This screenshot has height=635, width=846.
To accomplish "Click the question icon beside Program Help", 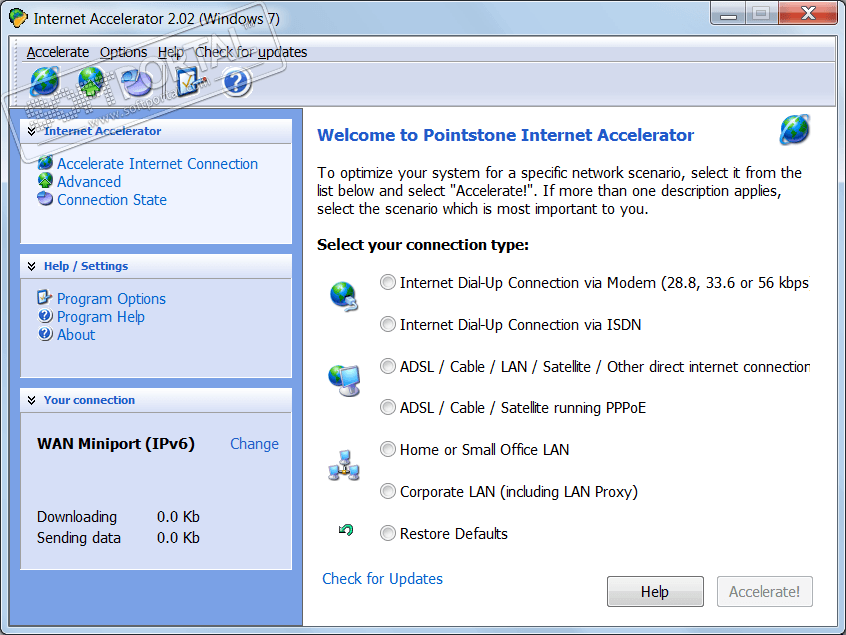I will 45,316.
